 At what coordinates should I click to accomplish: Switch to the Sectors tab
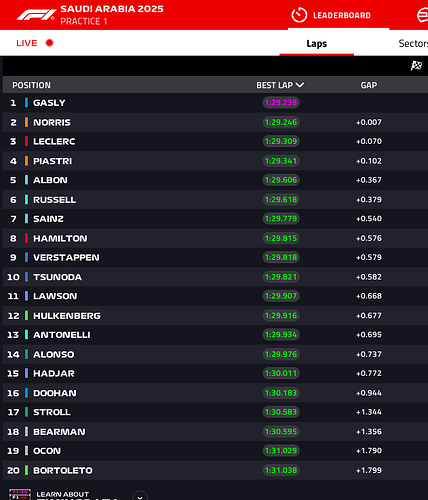(413, 43)
